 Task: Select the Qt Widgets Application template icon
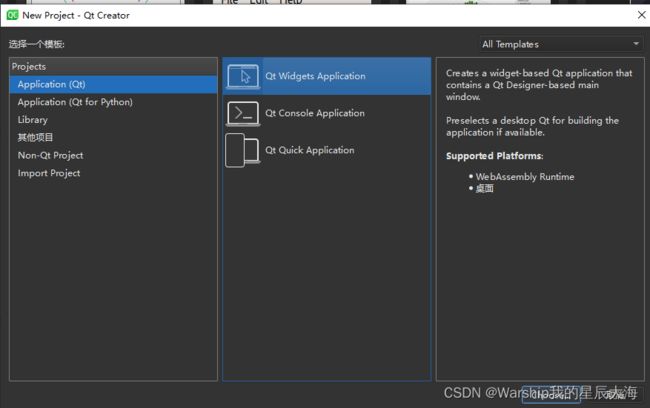pos(243,76)
